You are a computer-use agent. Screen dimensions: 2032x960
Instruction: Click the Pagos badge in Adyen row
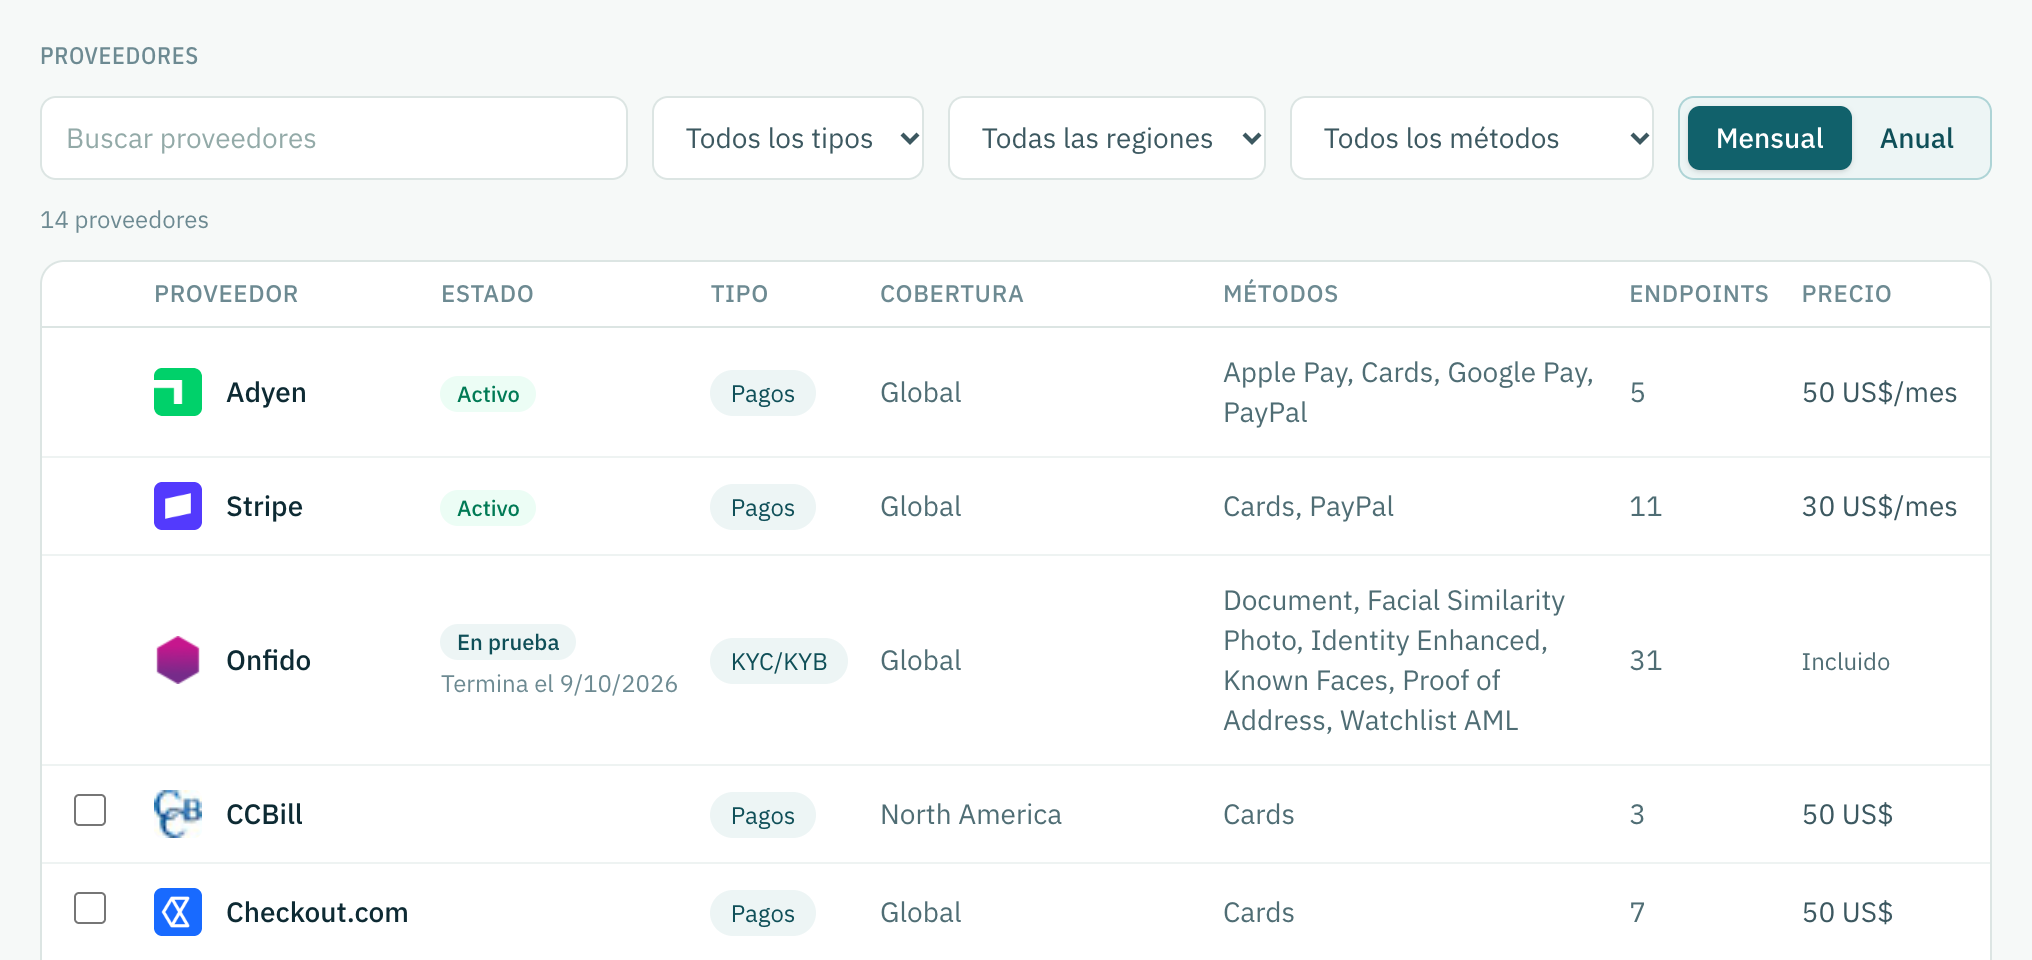pos(763,393)
